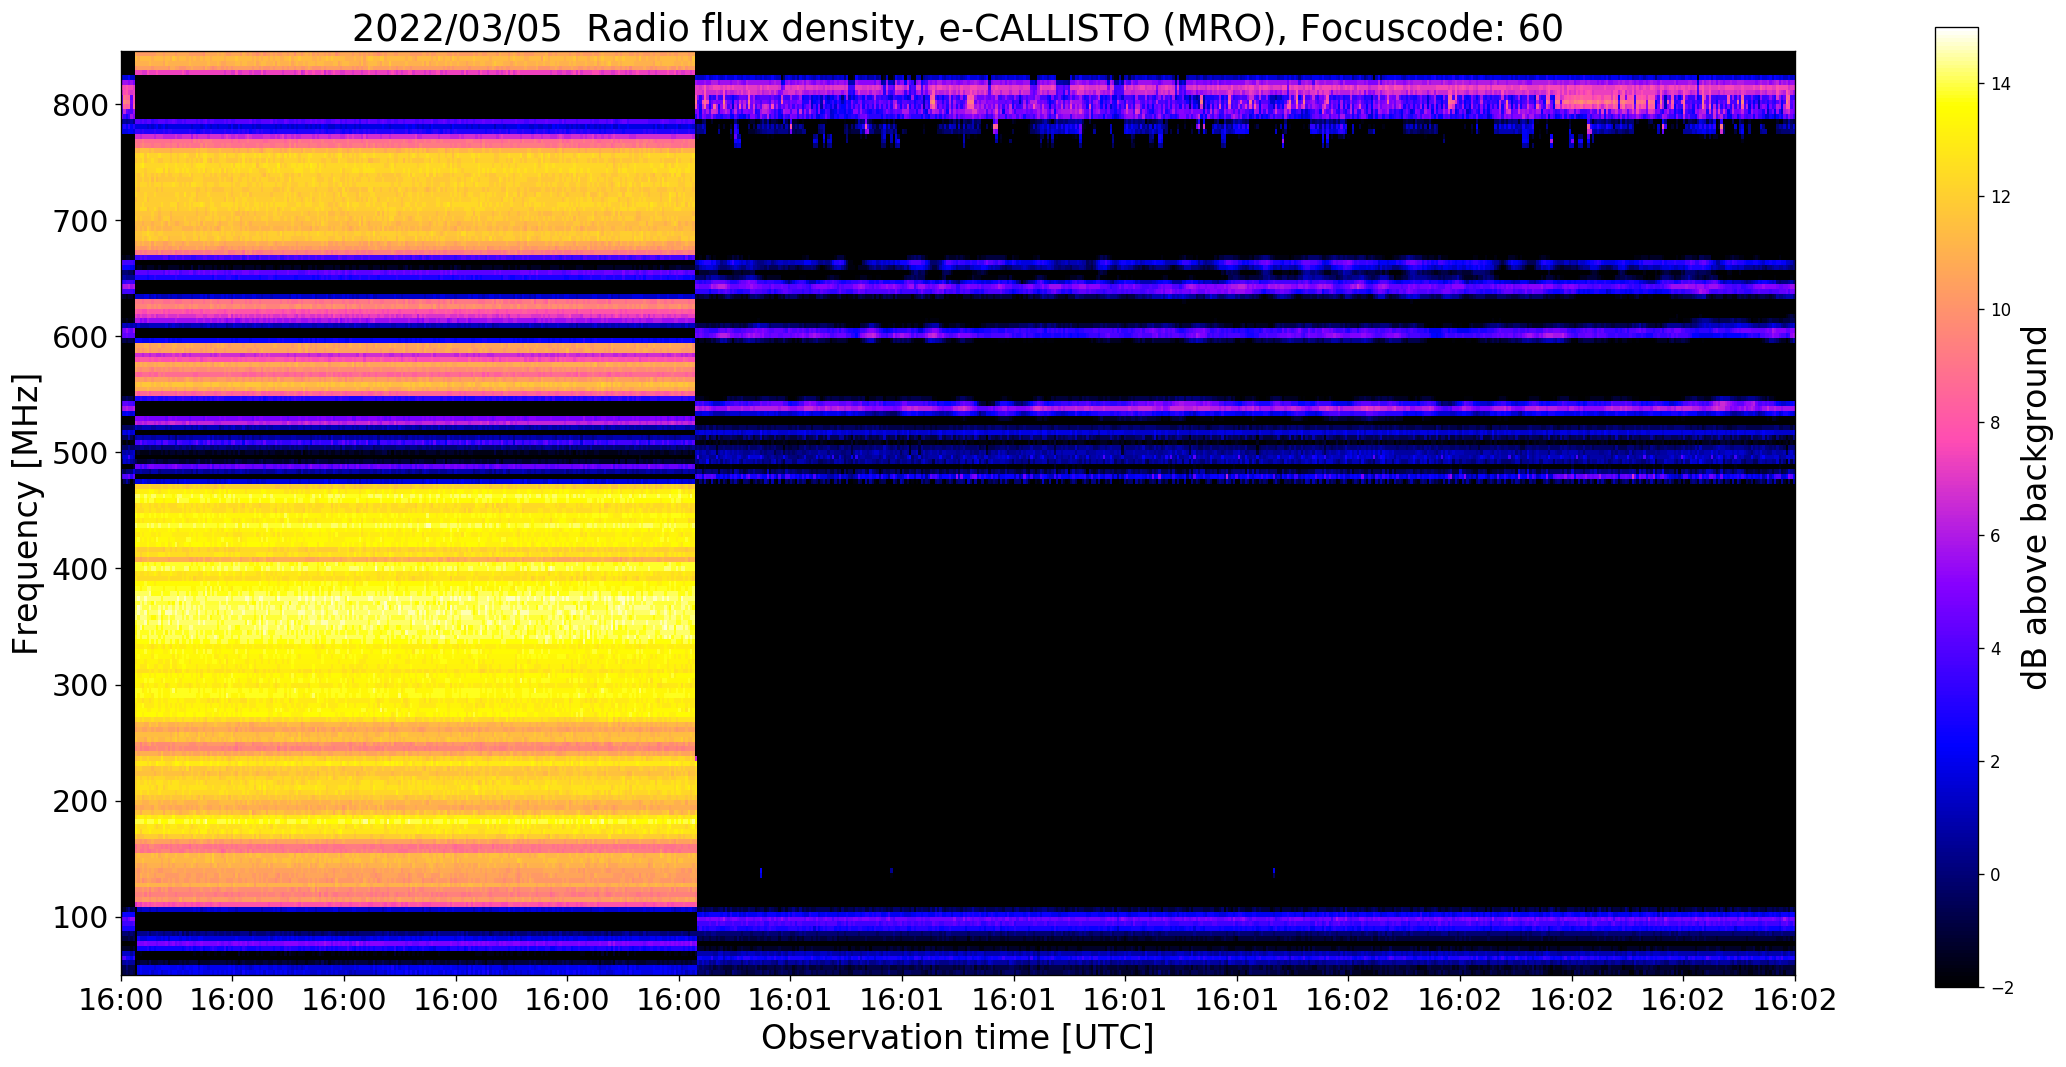Click the 800 frequency tick label

point(80,105)
